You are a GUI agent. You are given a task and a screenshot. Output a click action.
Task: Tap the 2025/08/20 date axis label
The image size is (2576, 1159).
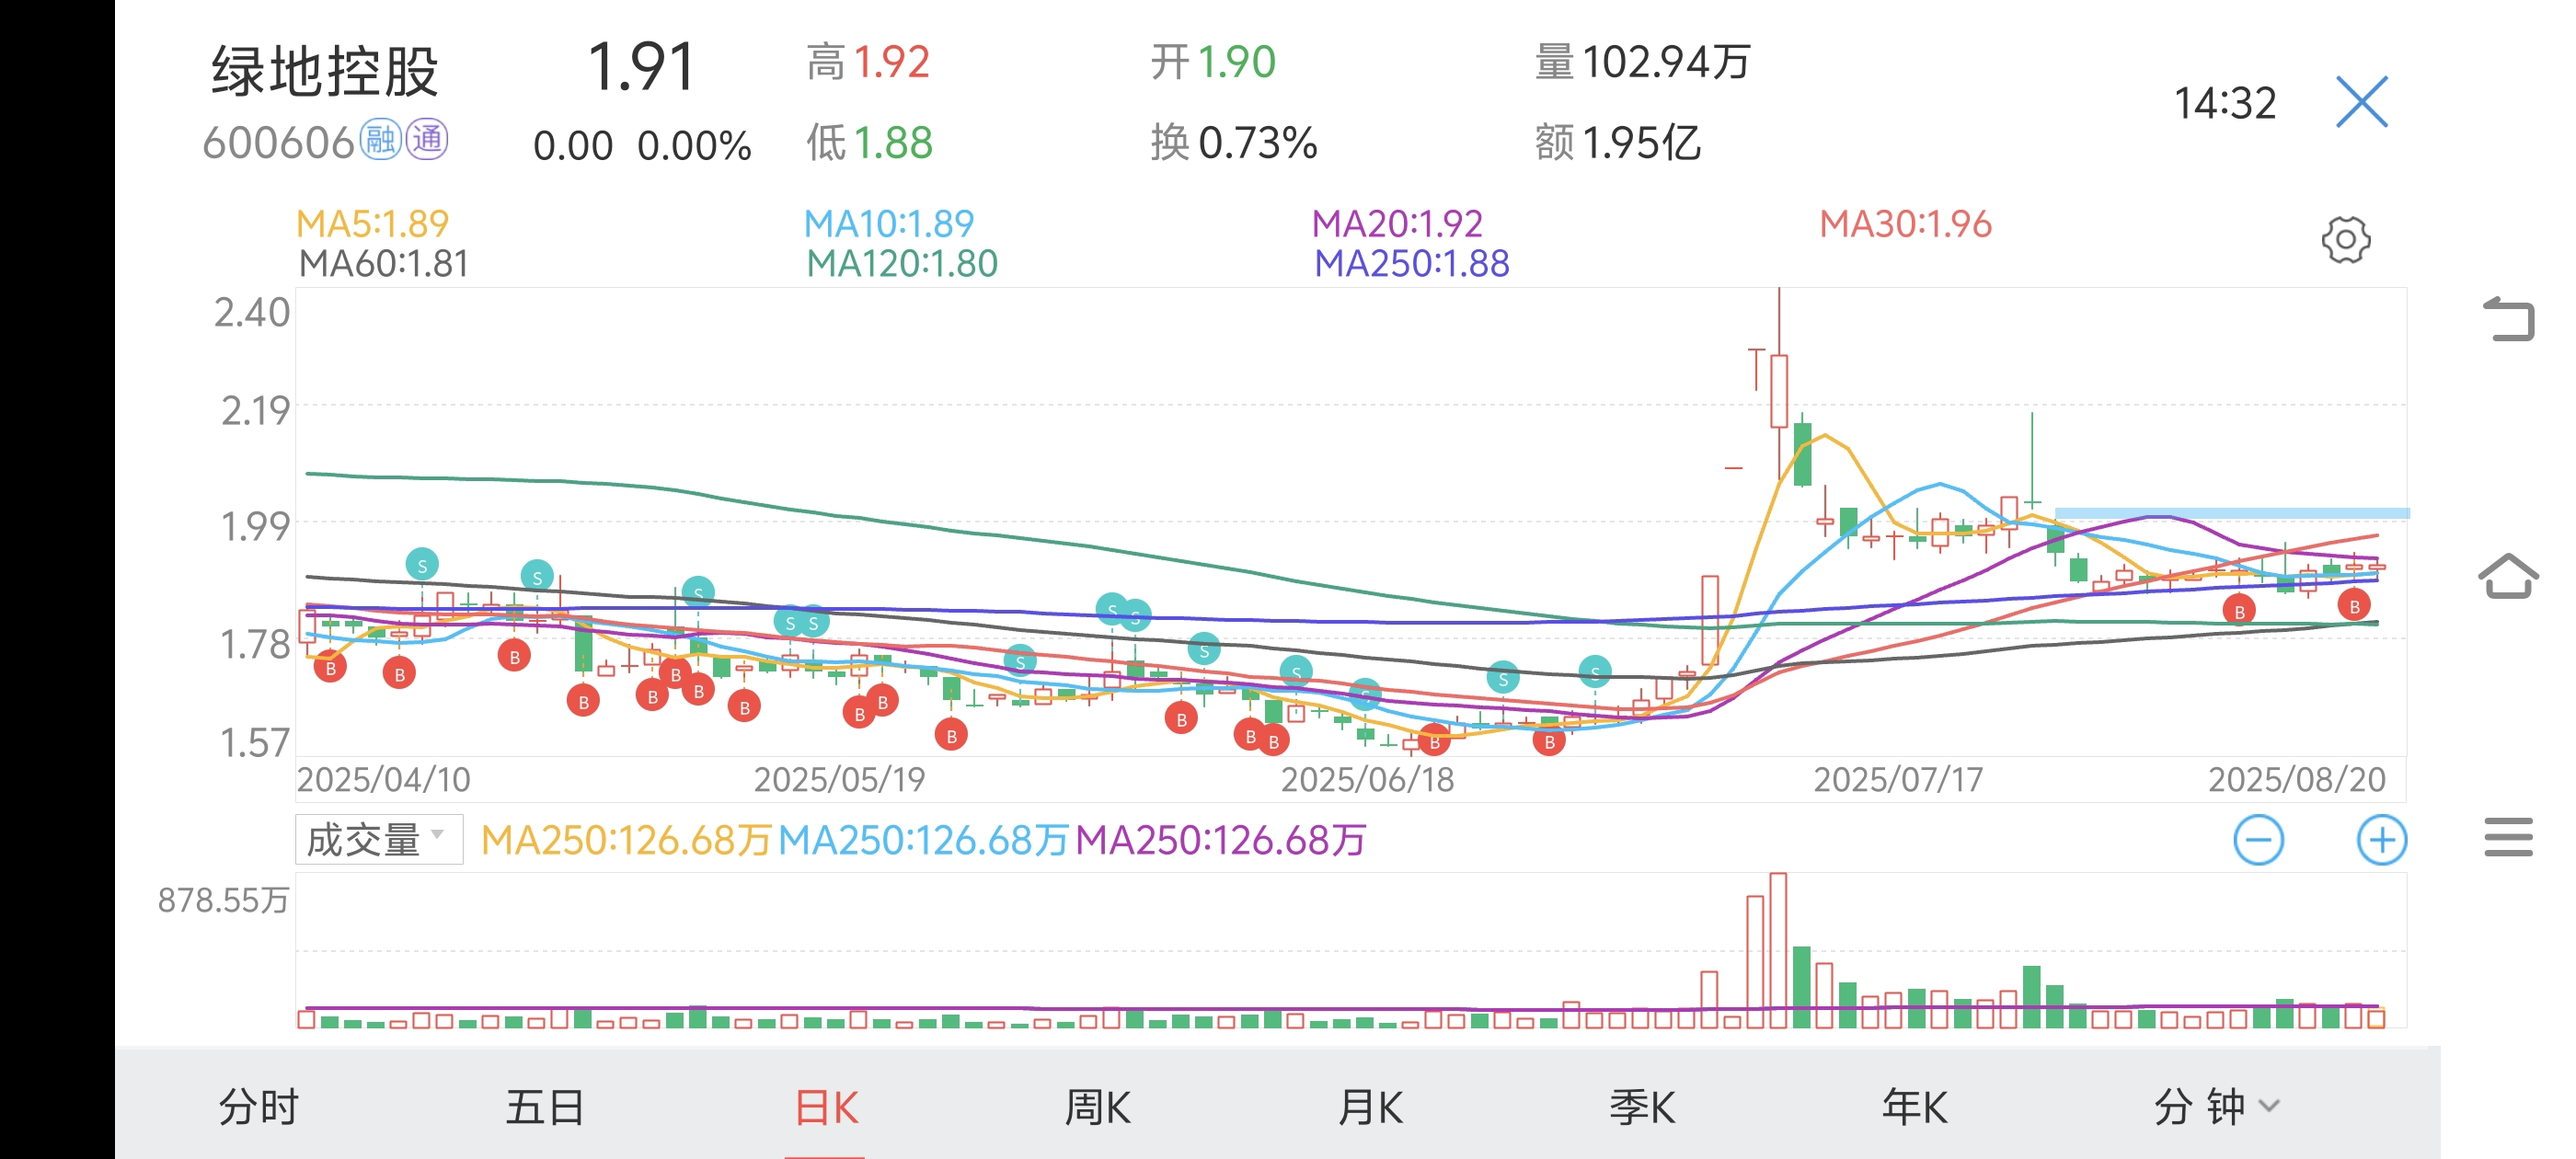click(2296, 779)
